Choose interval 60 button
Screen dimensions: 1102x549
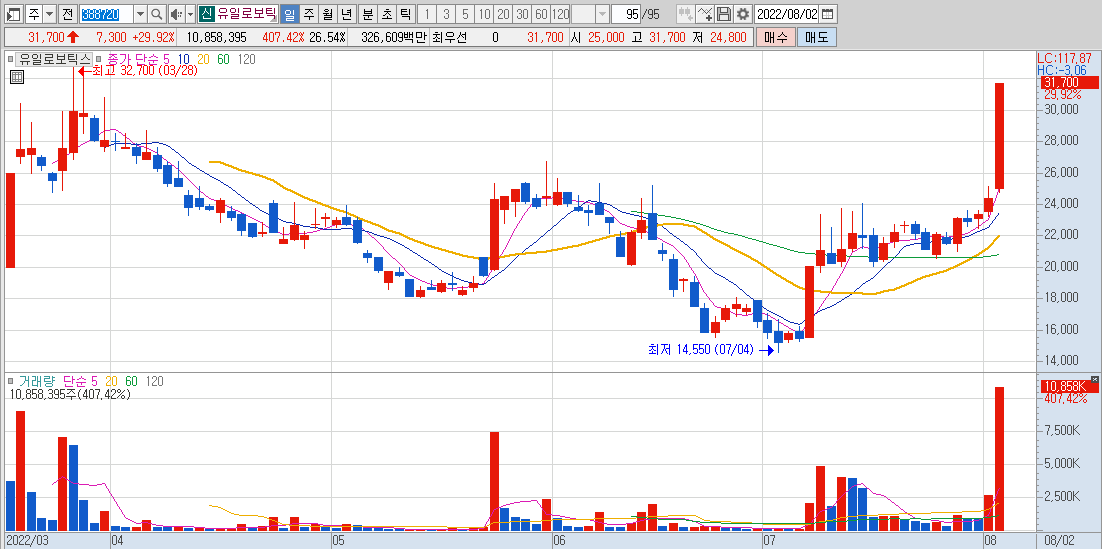tap(540, 14)
